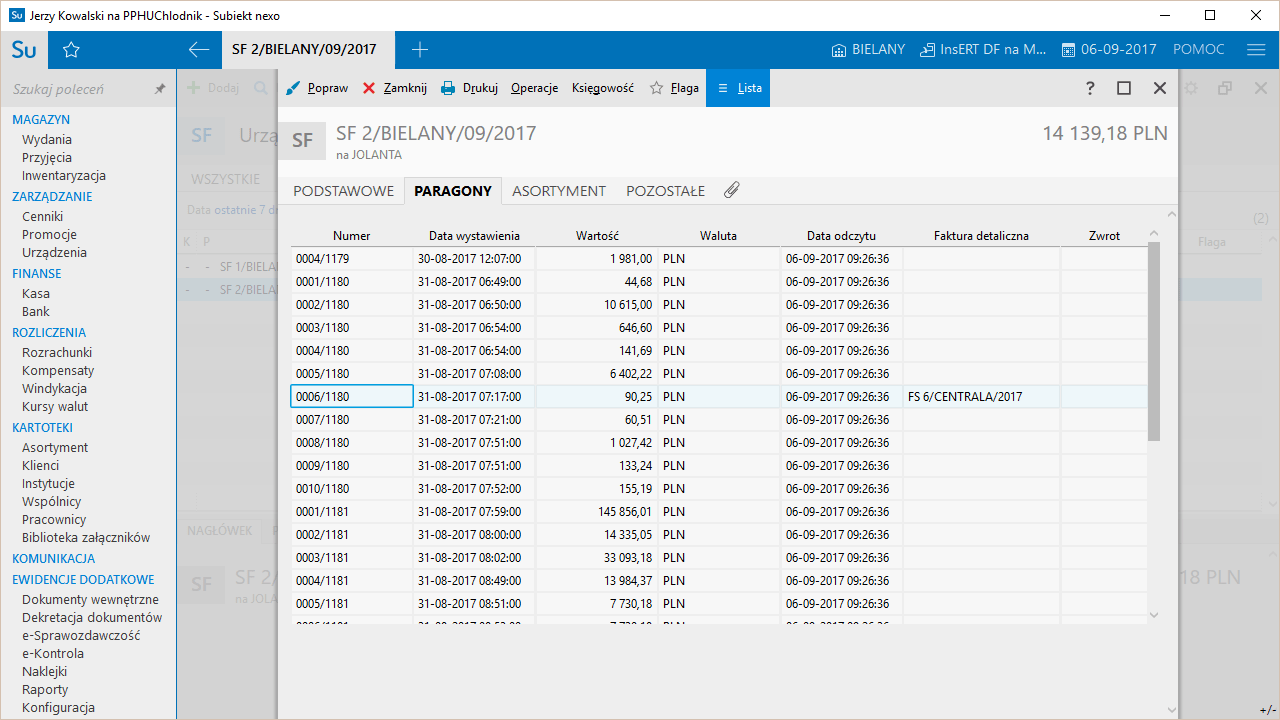1280x720 pixels.
Task: Maximize the document dialog panel
Action: [1124, 88]
